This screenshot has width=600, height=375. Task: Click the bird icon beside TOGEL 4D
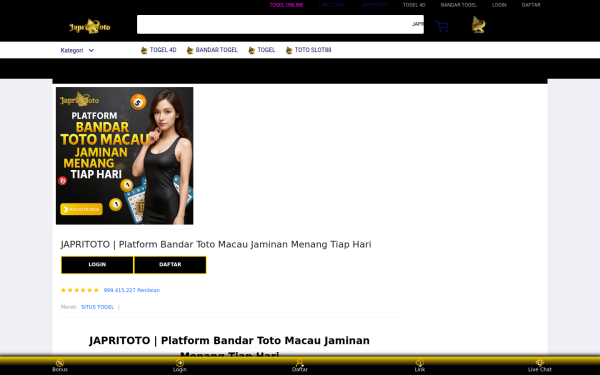(x=144, y=50)
